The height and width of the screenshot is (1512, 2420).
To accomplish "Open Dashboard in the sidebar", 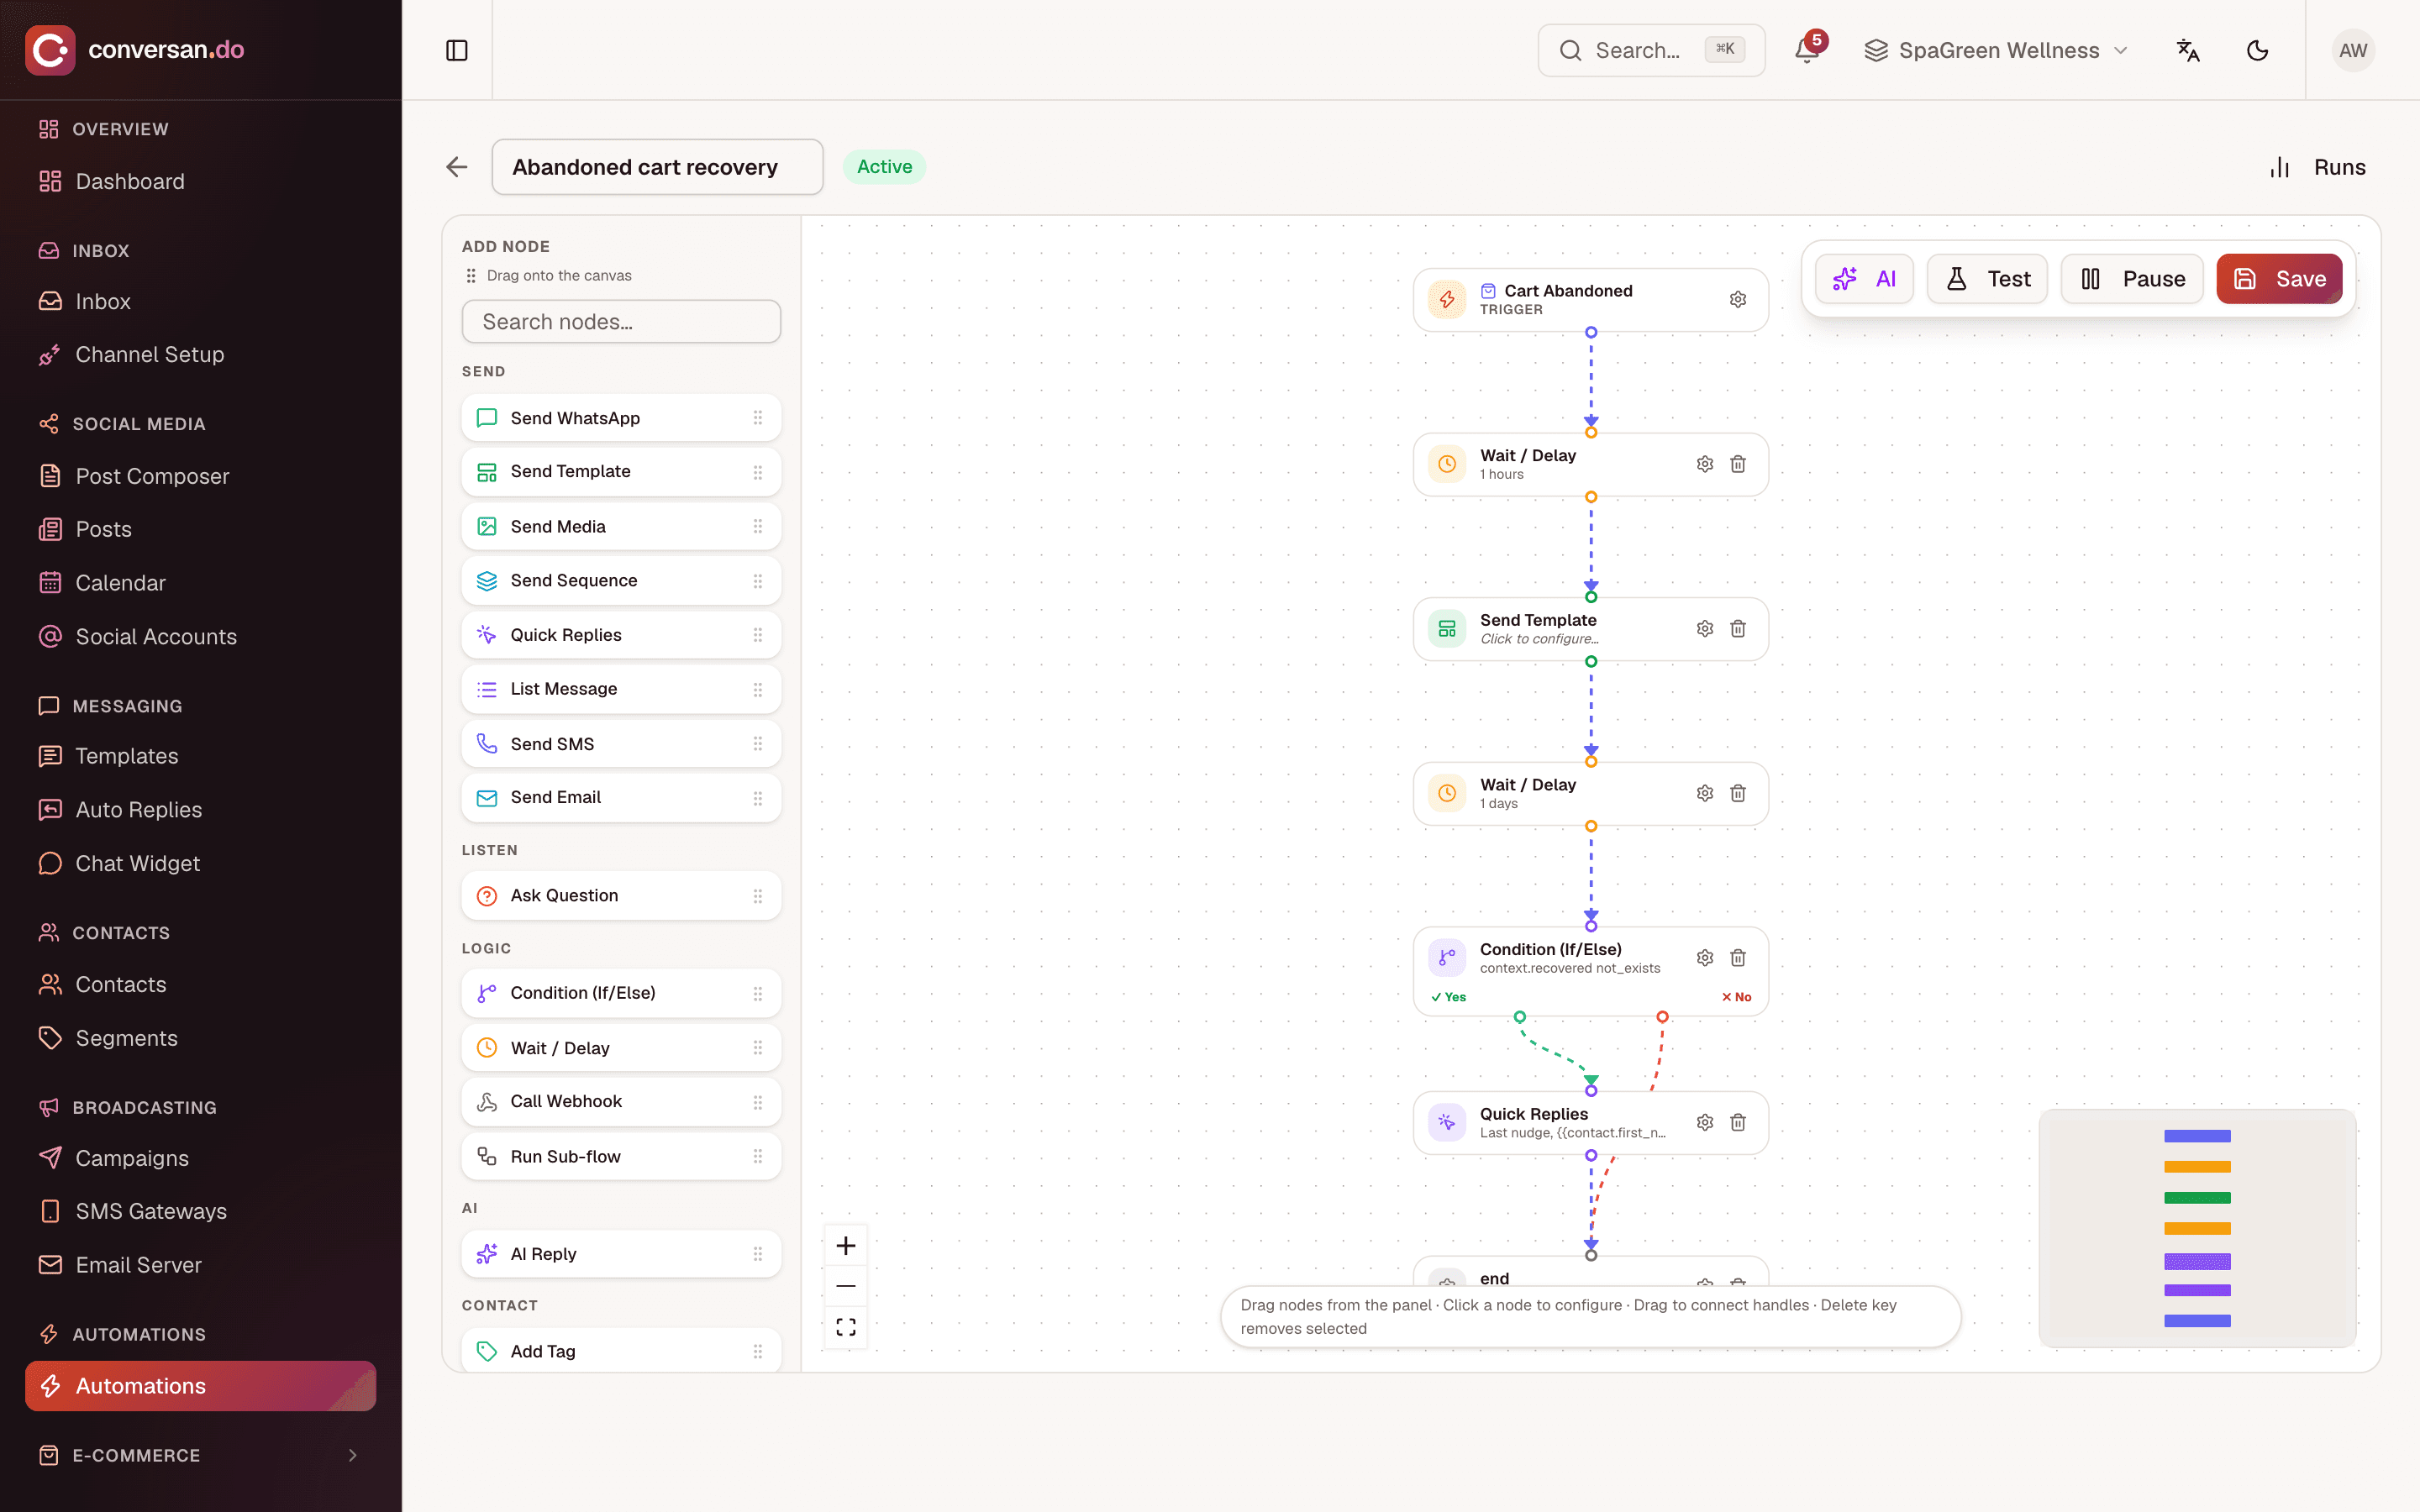I will [x=200, y=181].
